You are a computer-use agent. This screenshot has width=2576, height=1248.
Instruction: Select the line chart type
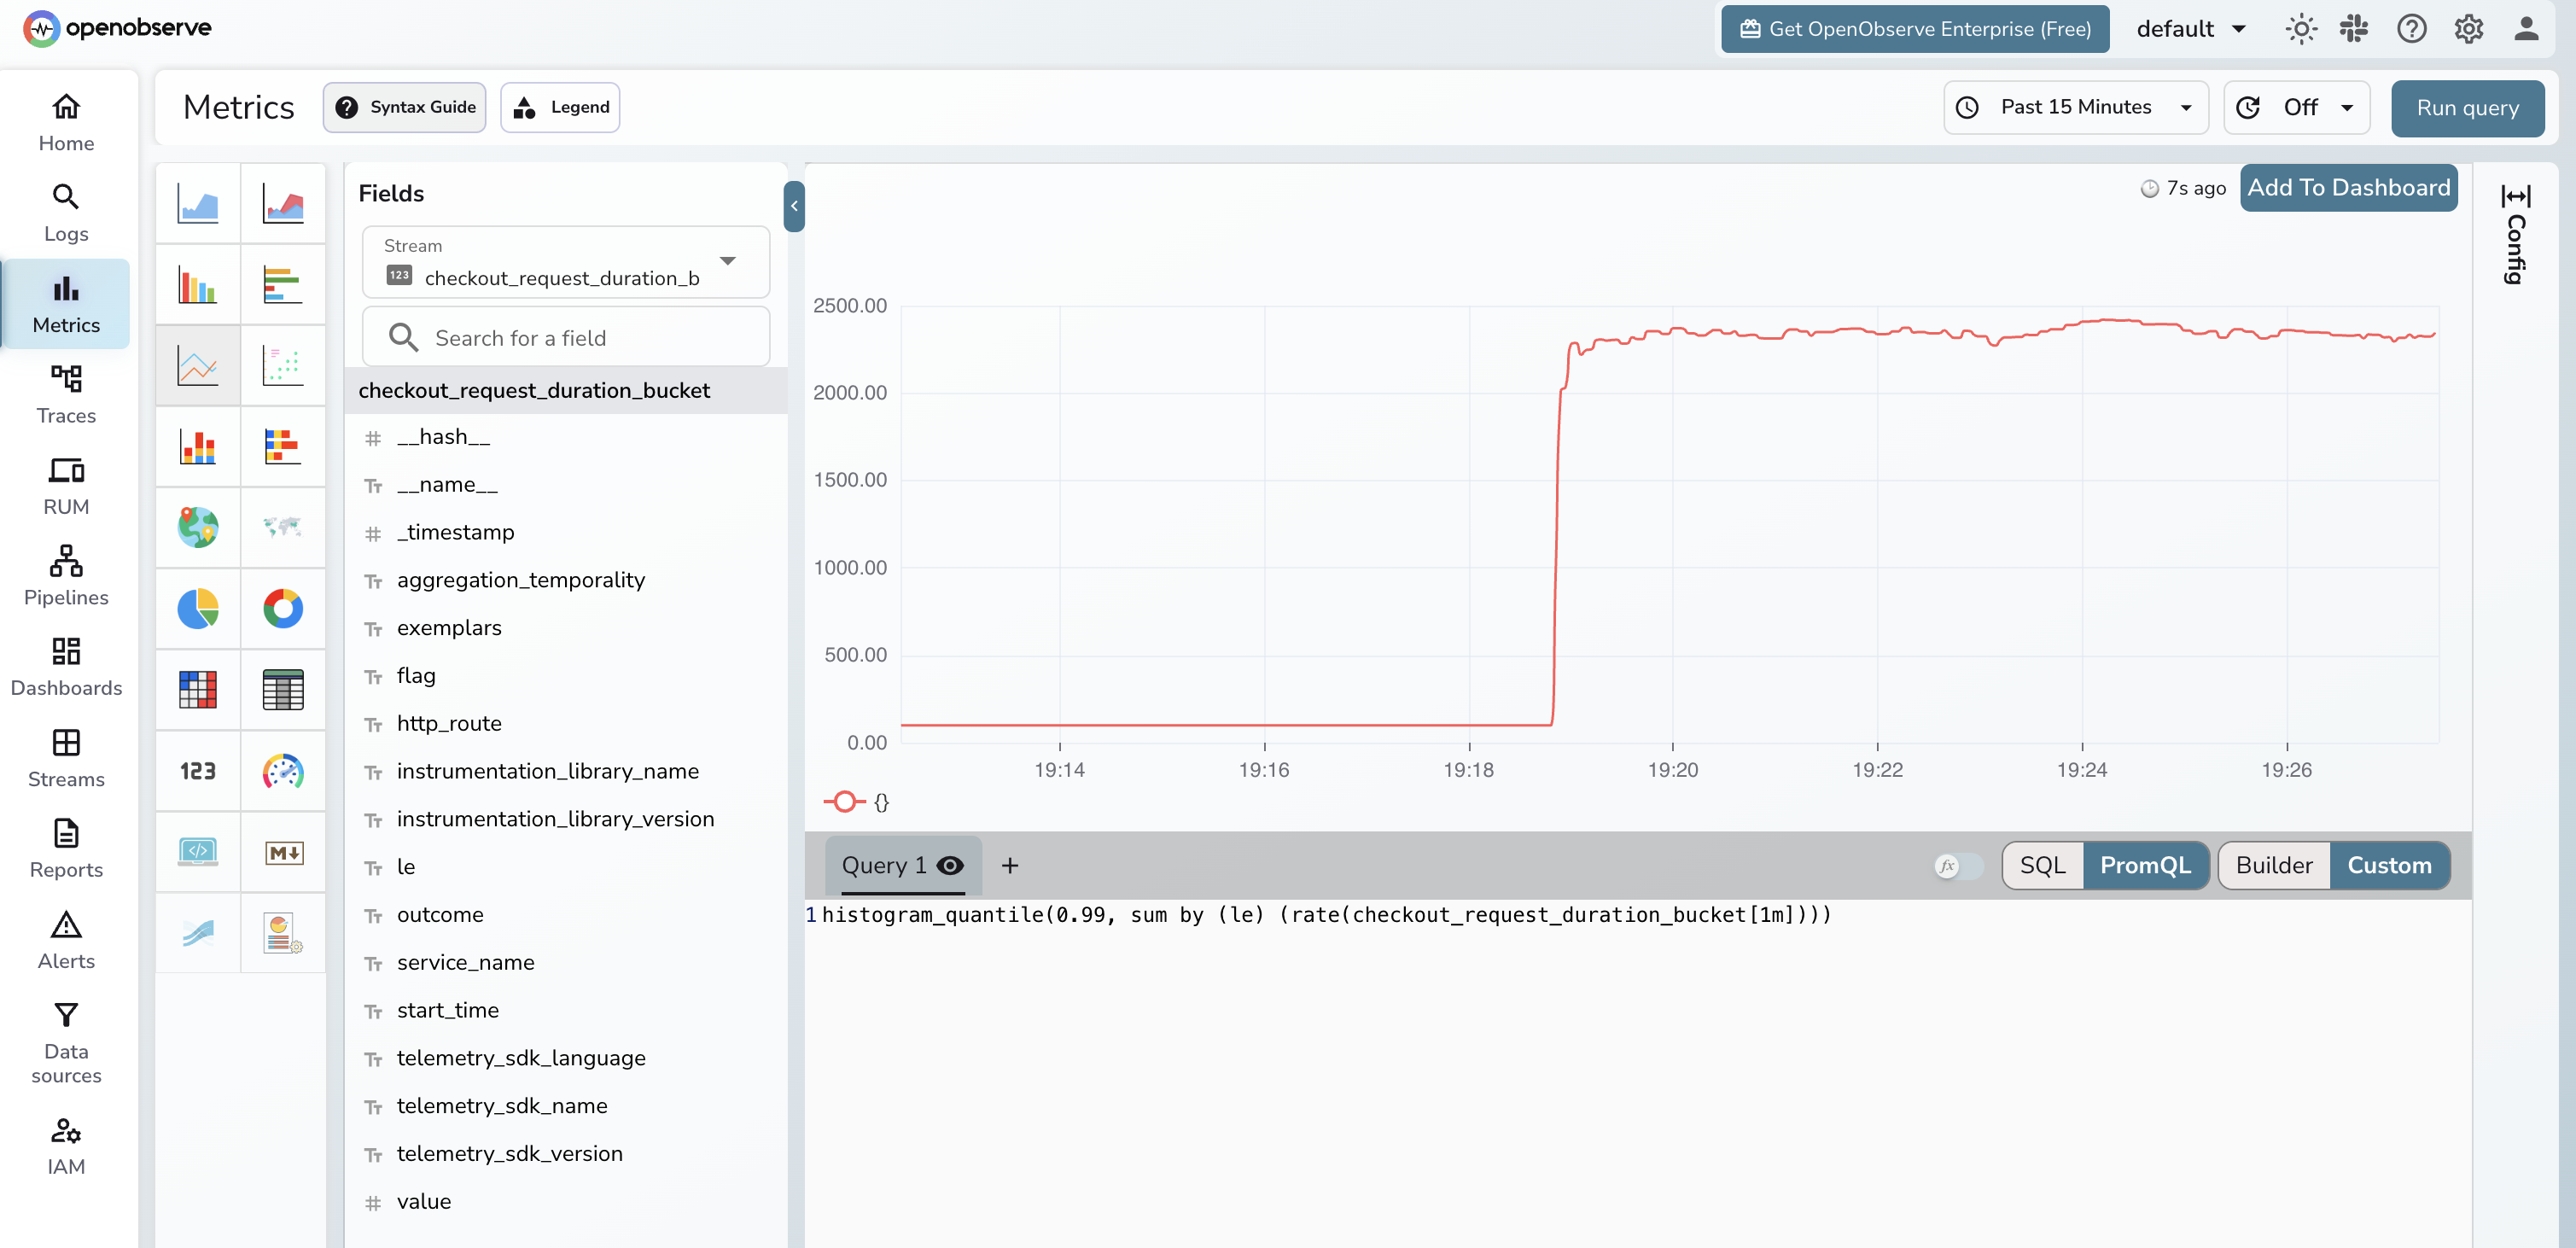pos(198,366)
